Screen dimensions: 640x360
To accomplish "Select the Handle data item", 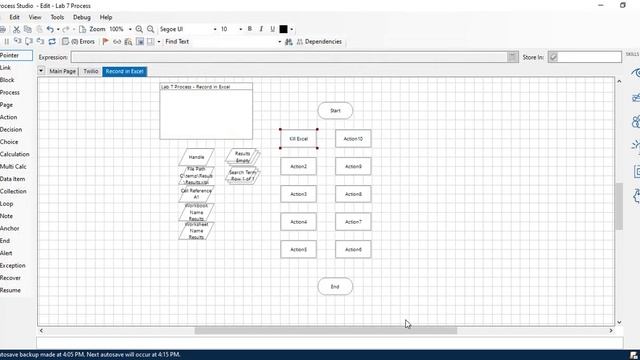I will 196,157.
